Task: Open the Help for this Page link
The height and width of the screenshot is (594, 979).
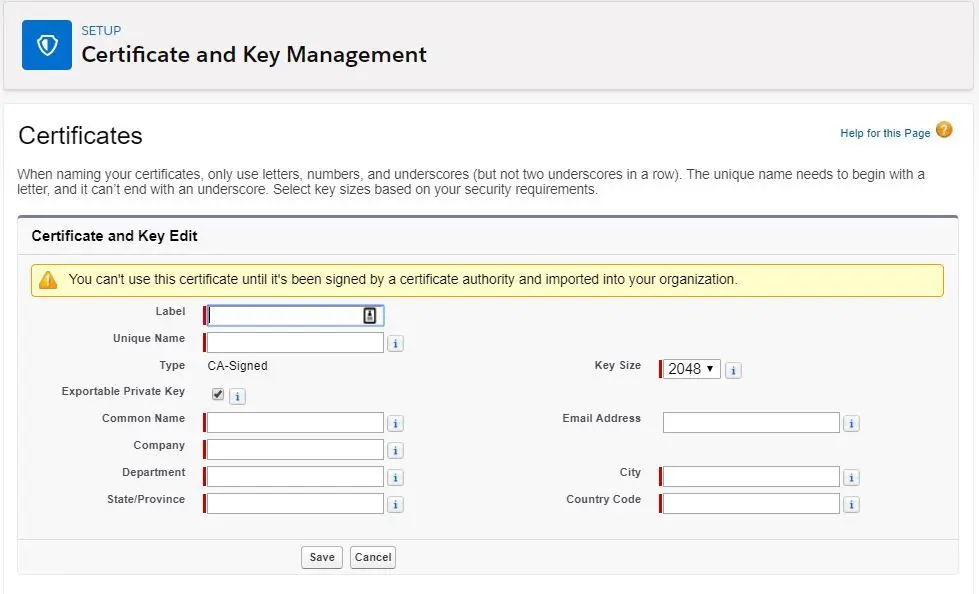Action: (885, 133)
